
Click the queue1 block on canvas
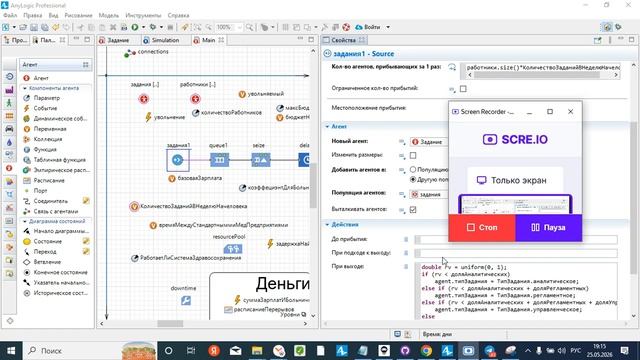(220, 160)
